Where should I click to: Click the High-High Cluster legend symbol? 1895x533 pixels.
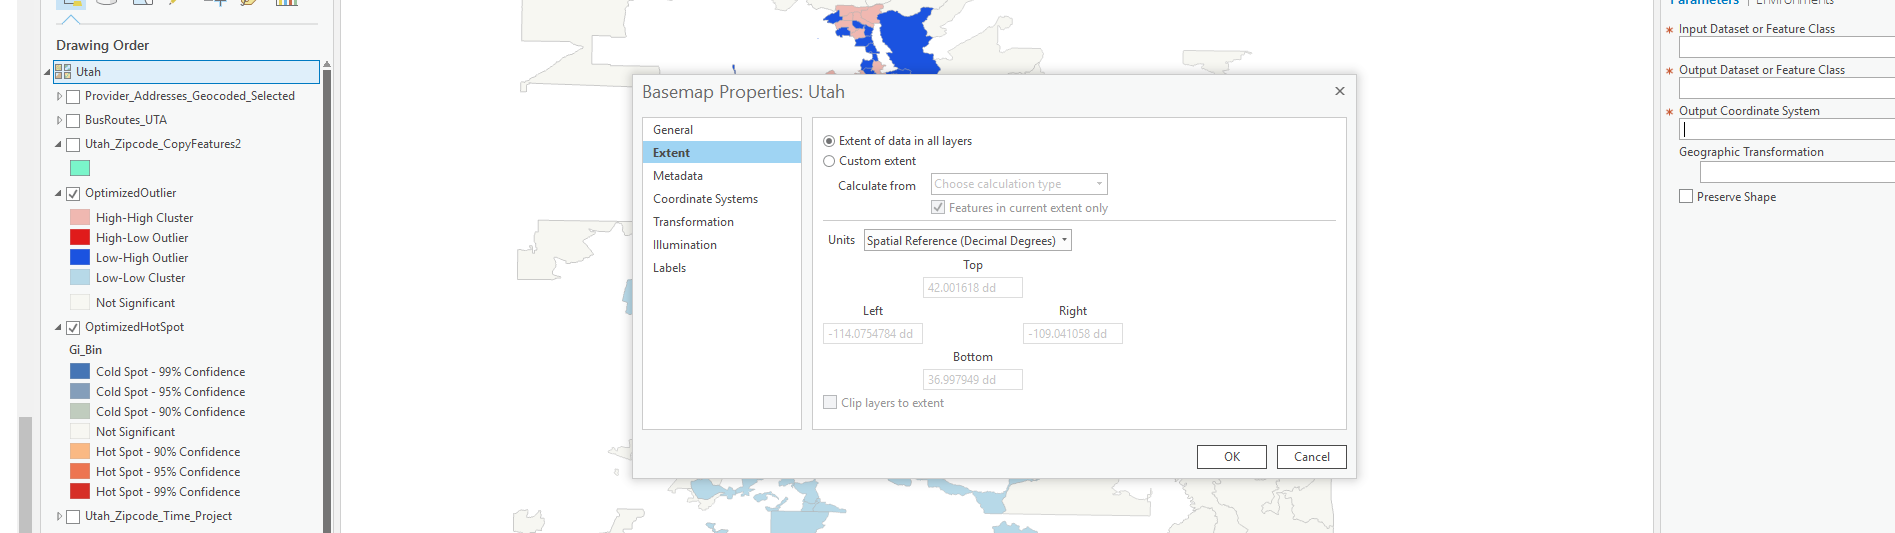click(x=80, y=218)
